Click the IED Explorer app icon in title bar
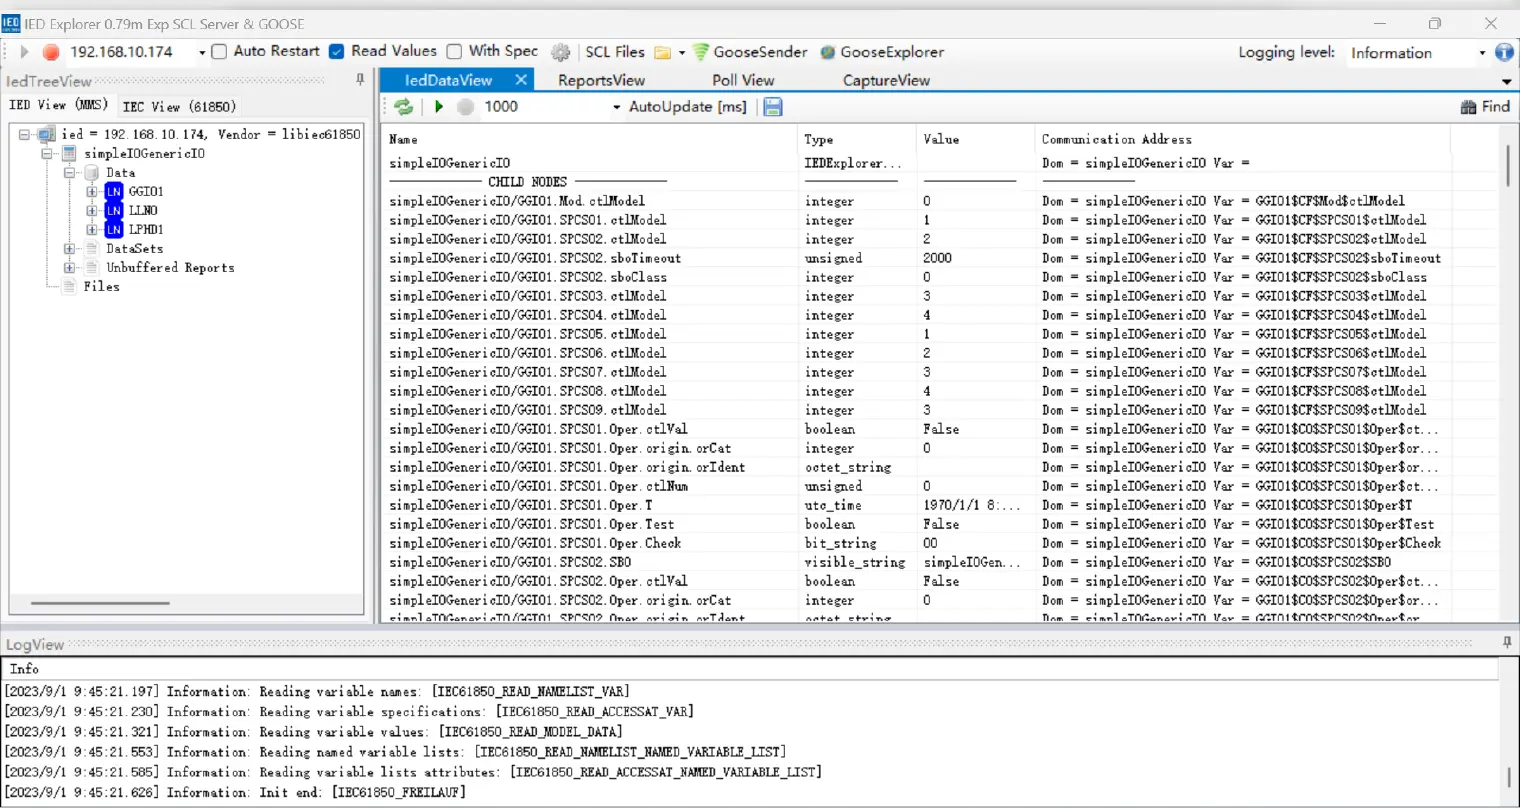 click(11, 23)
